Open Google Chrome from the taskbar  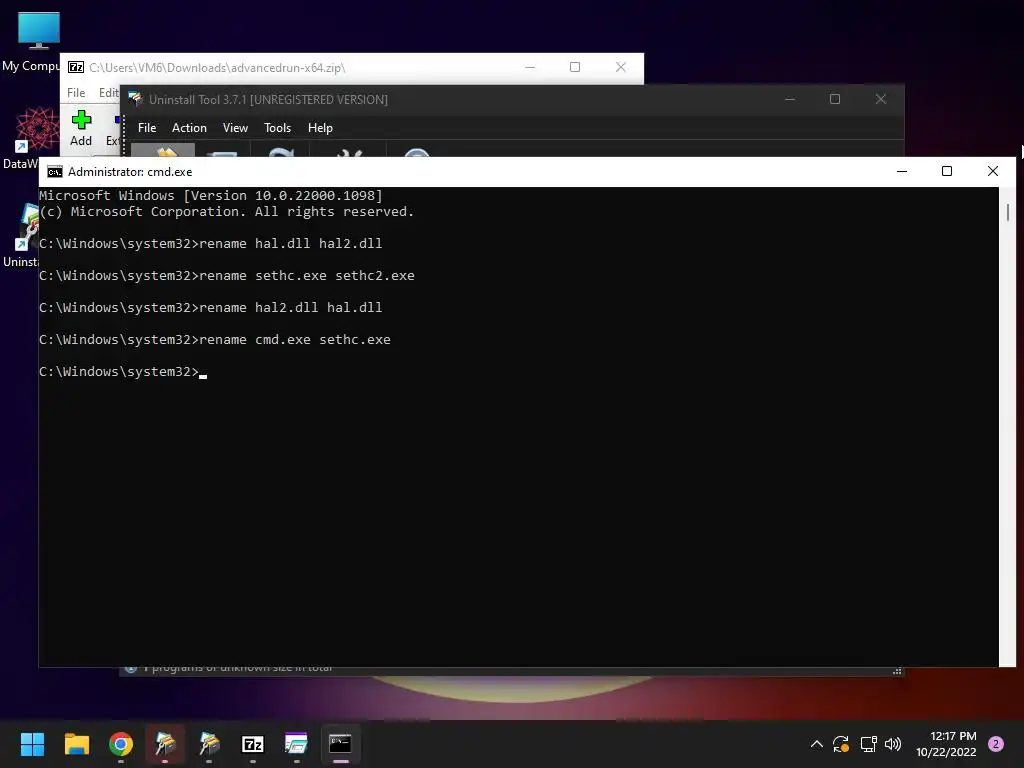click(x=121, y=744)
